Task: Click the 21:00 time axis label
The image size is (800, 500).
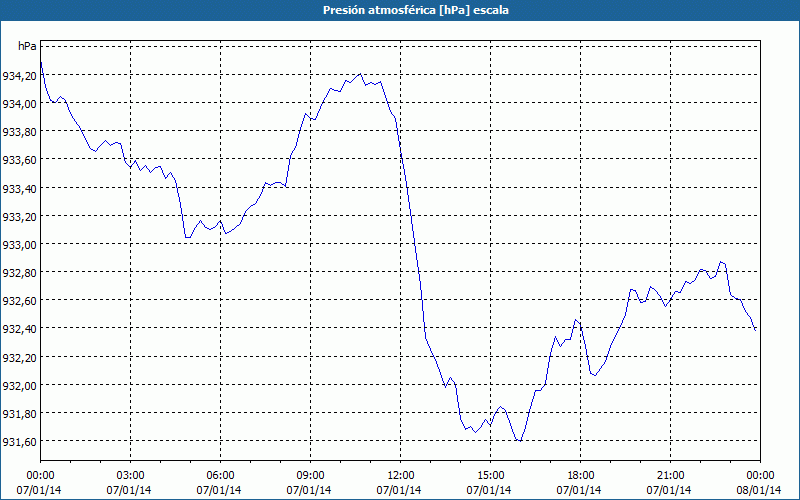Action: 670,476
